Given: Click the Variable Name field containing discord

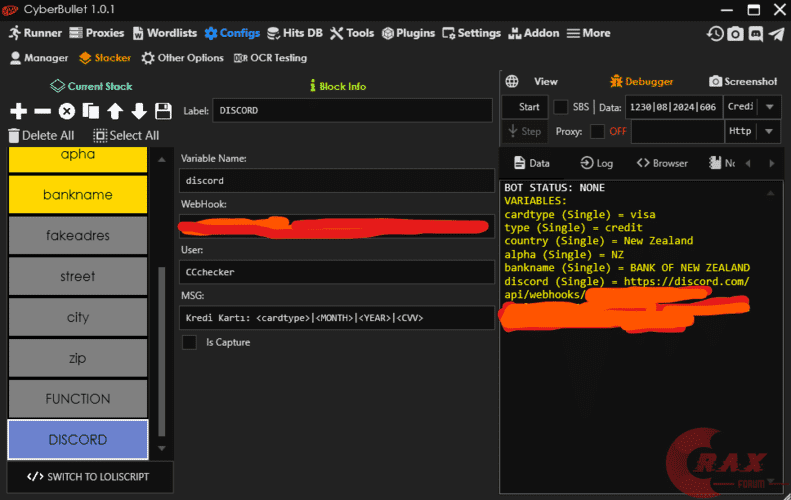Looking at the screenshot, I should coord(337,180).
